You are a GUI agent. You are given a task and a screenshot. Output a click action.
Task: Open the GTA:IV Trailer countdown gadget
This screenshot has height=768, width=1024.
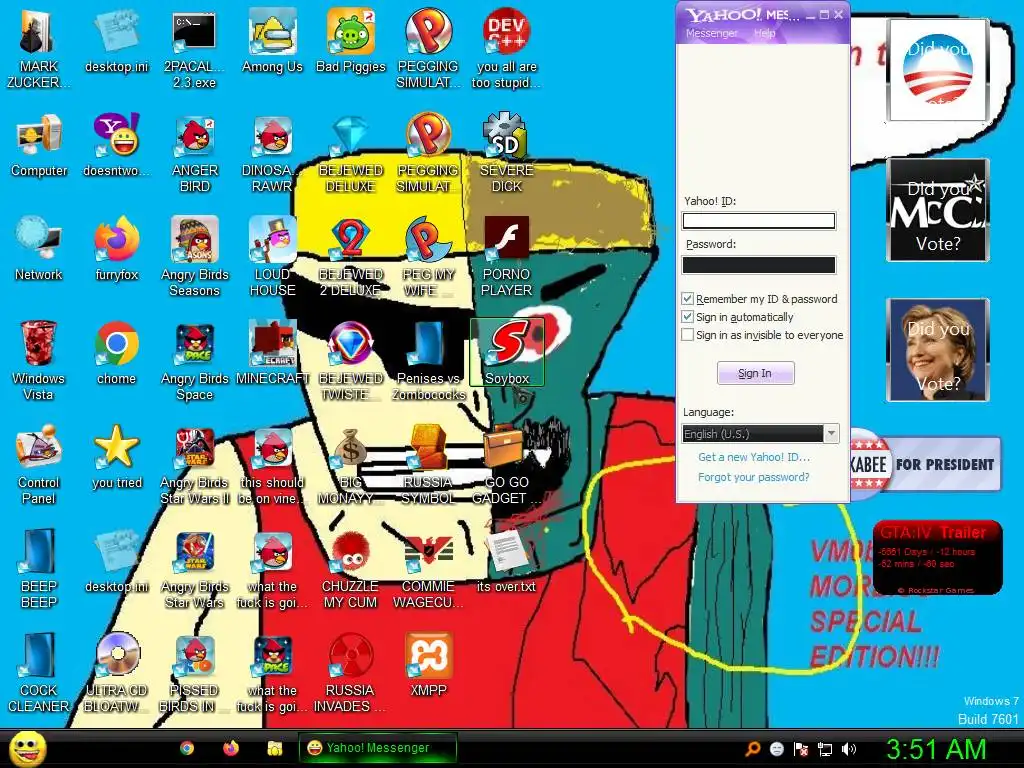pos(937,558)
